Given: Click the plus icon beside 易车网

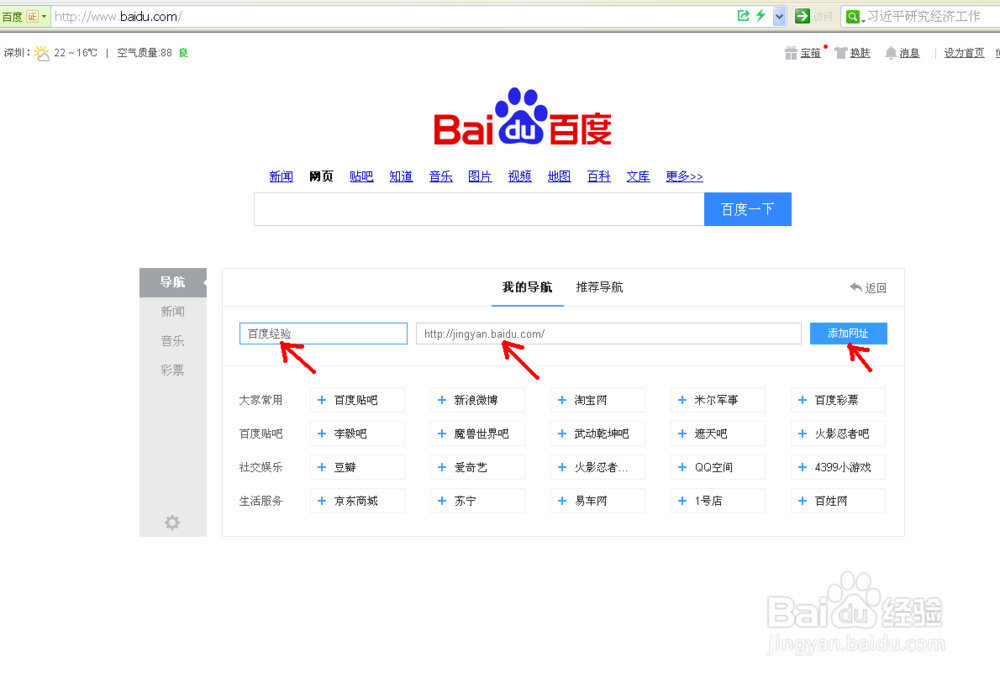Looking at the screenshot, I should pos(562,501).
